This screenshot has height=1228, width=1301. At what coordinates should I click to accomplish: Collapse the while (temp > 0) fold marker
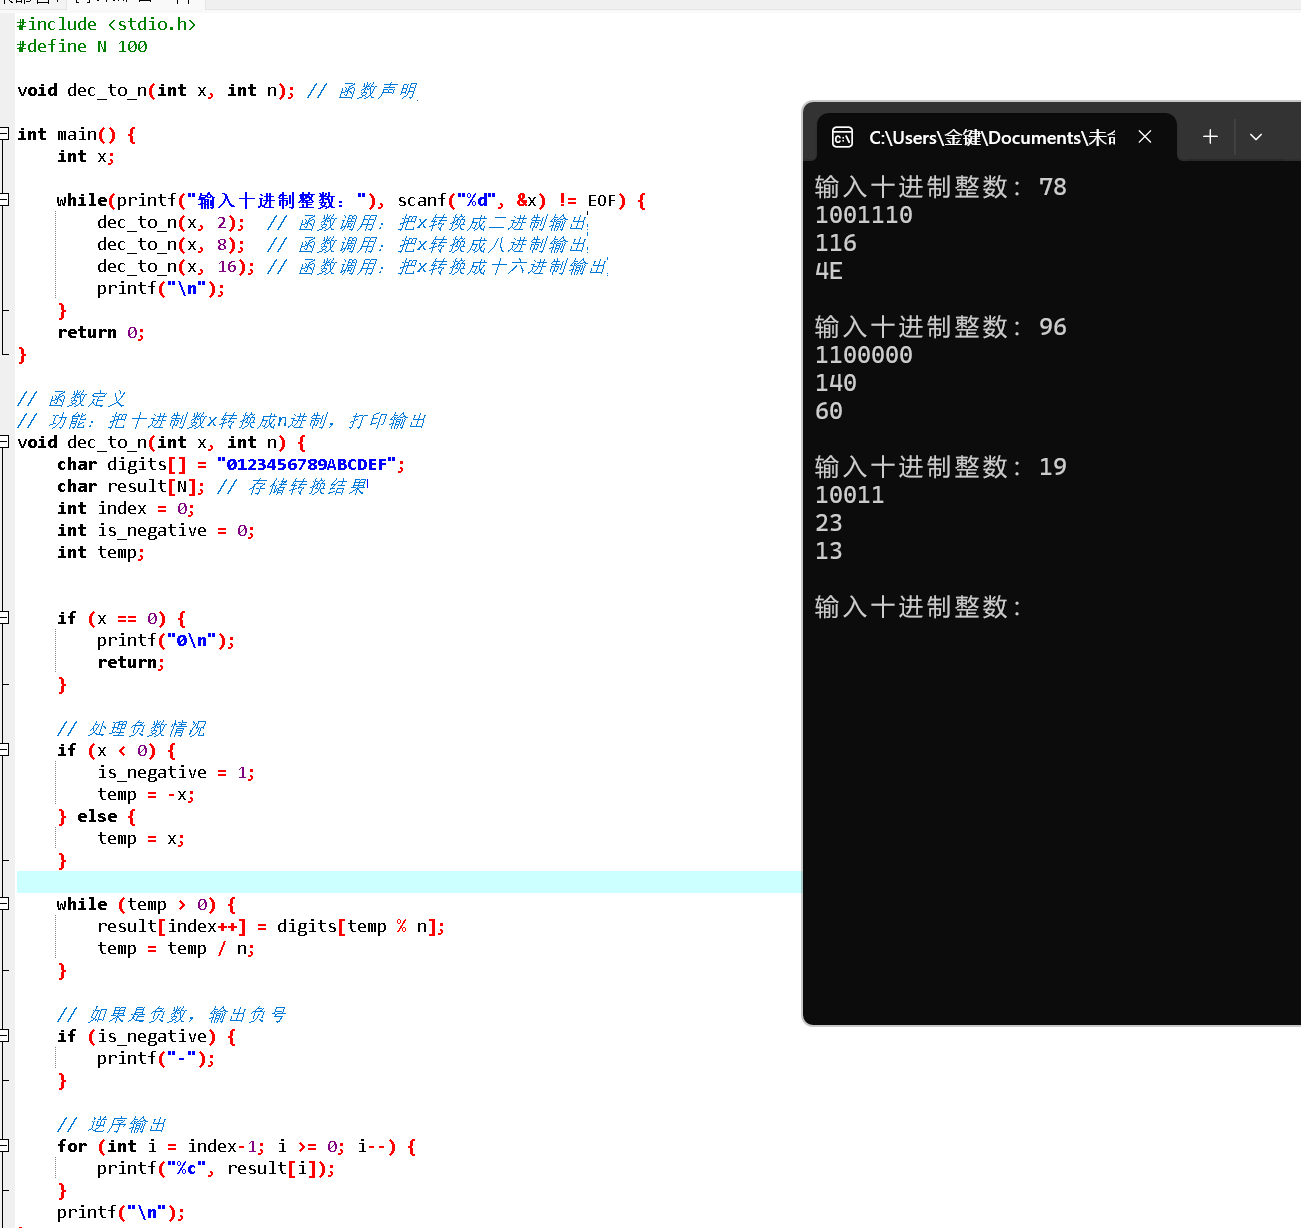coord(5,903)
